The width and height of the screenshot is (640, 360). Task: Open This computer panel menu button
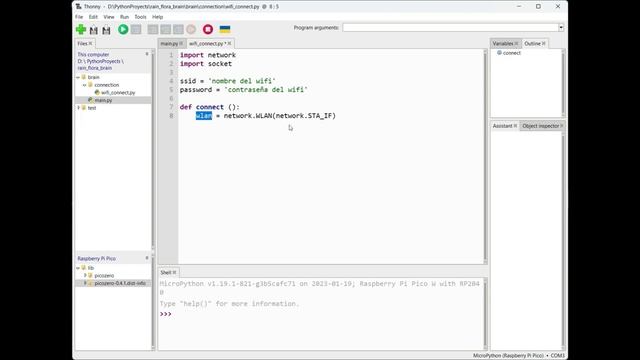pyautogui.click(x=147, y=54)
